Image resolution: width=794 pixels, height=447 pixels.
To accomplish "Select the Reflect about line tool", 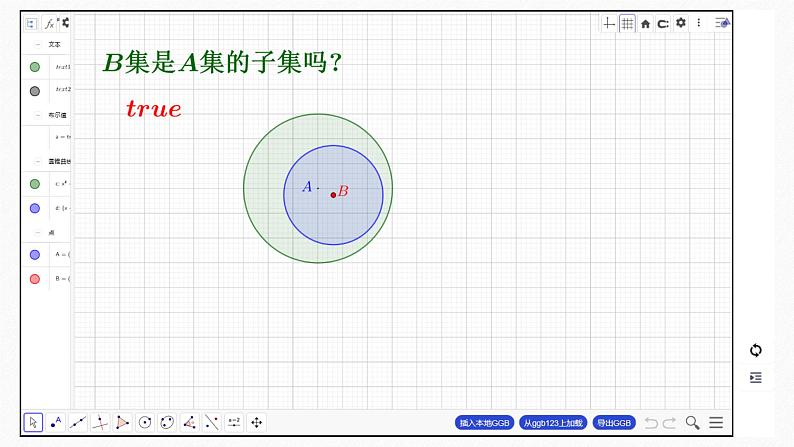I will pos(212,422).
